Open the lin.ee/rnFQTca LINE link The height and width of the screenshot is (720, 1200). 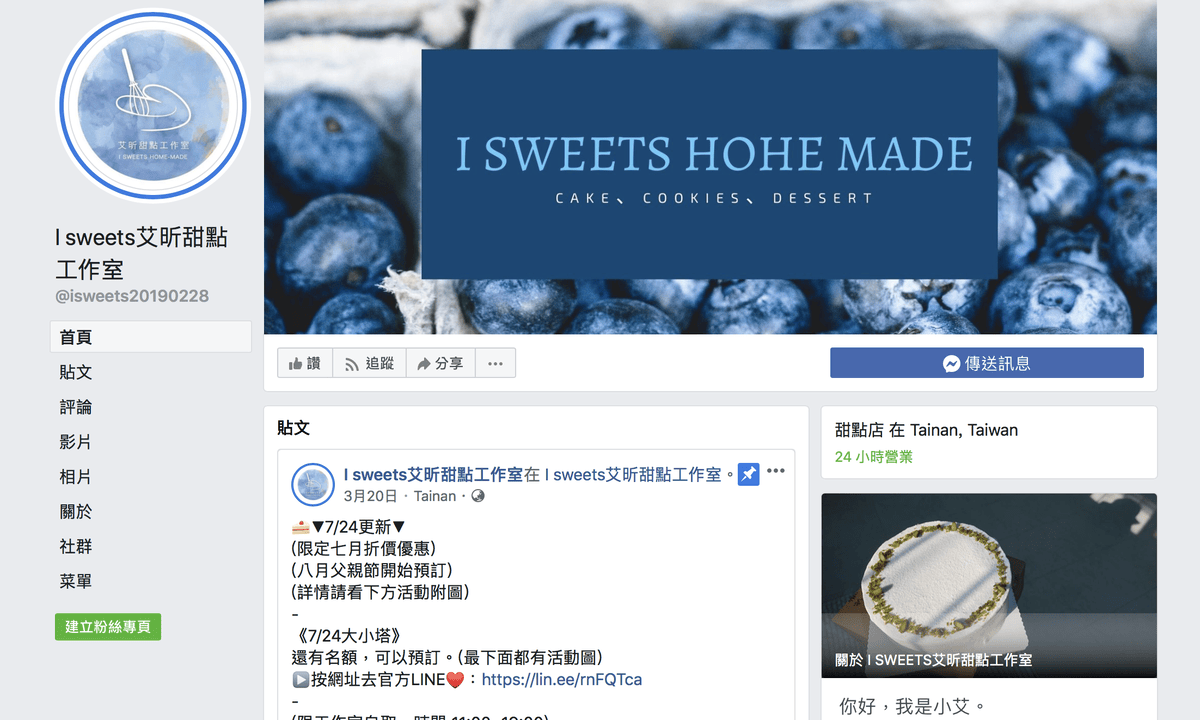point(562,679)
